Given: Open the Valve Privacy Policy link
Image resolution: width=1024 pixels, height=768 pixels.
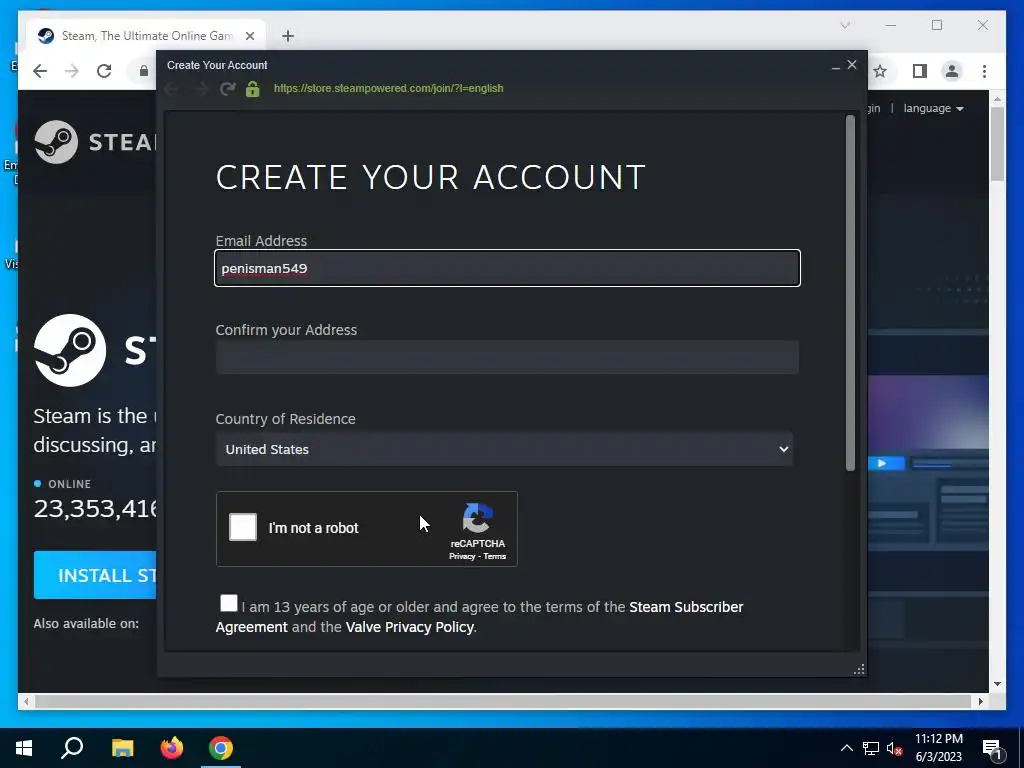Looking at the screenshot, I should 409,627.
